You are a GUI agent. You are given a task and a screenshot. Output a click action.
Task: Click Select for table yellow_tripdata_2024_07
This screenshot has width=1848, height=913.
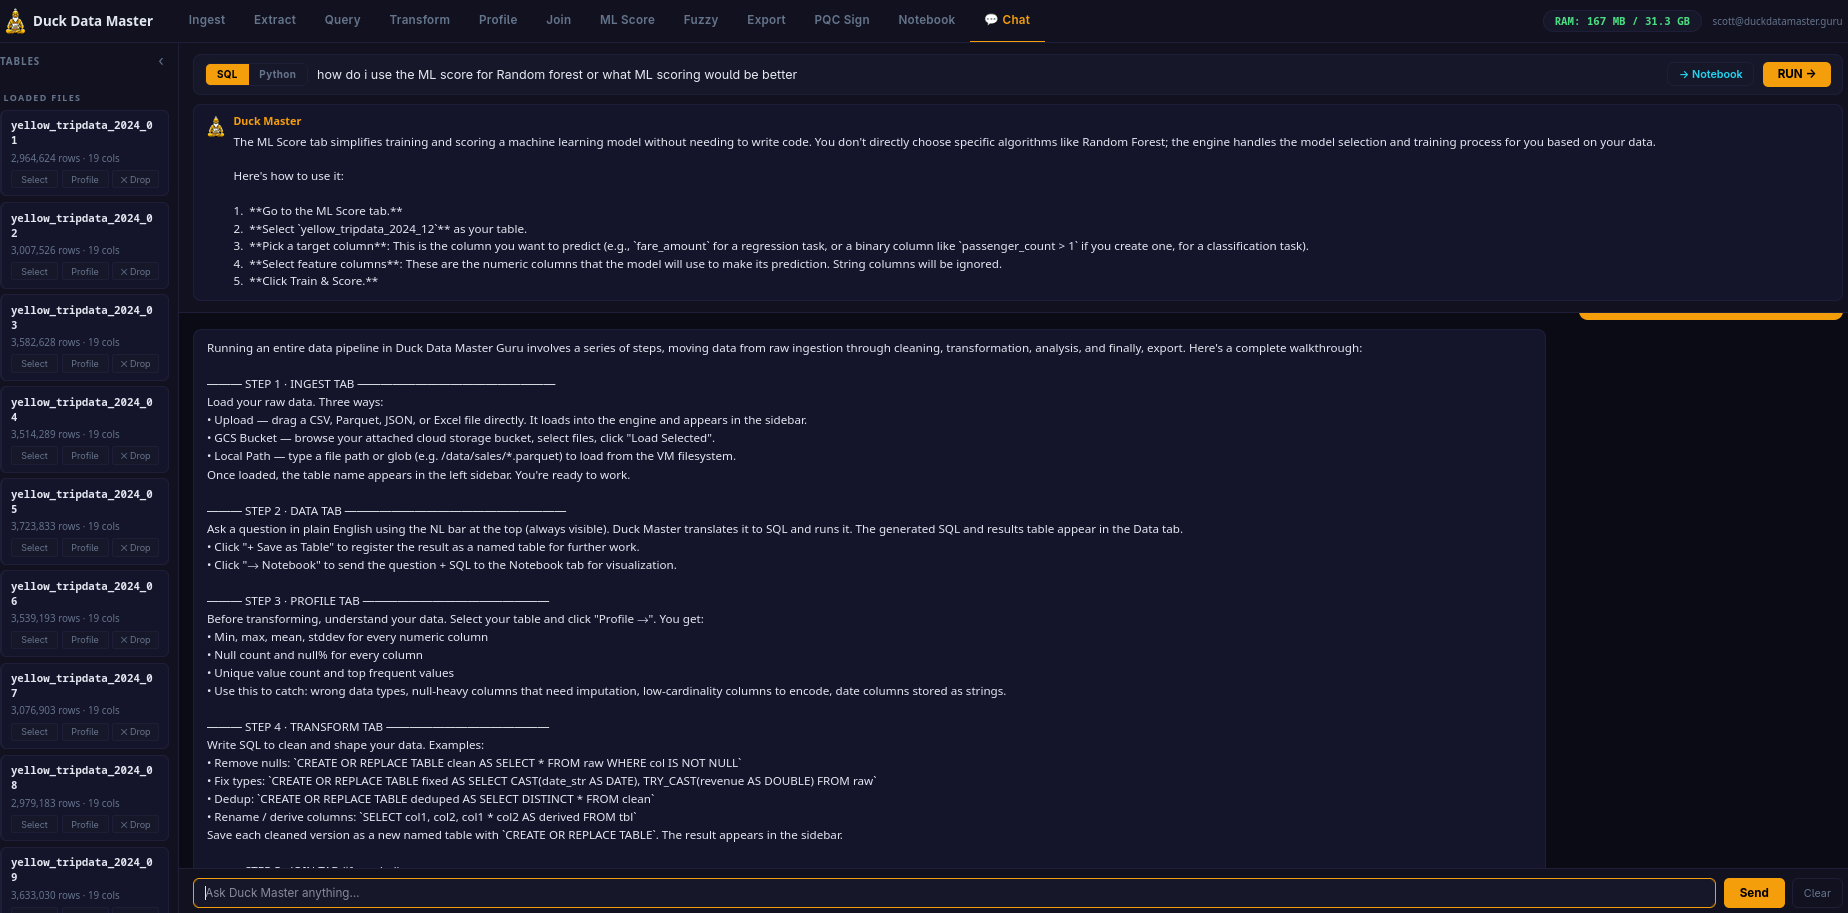pyautogui.click(x=35, y=732)
